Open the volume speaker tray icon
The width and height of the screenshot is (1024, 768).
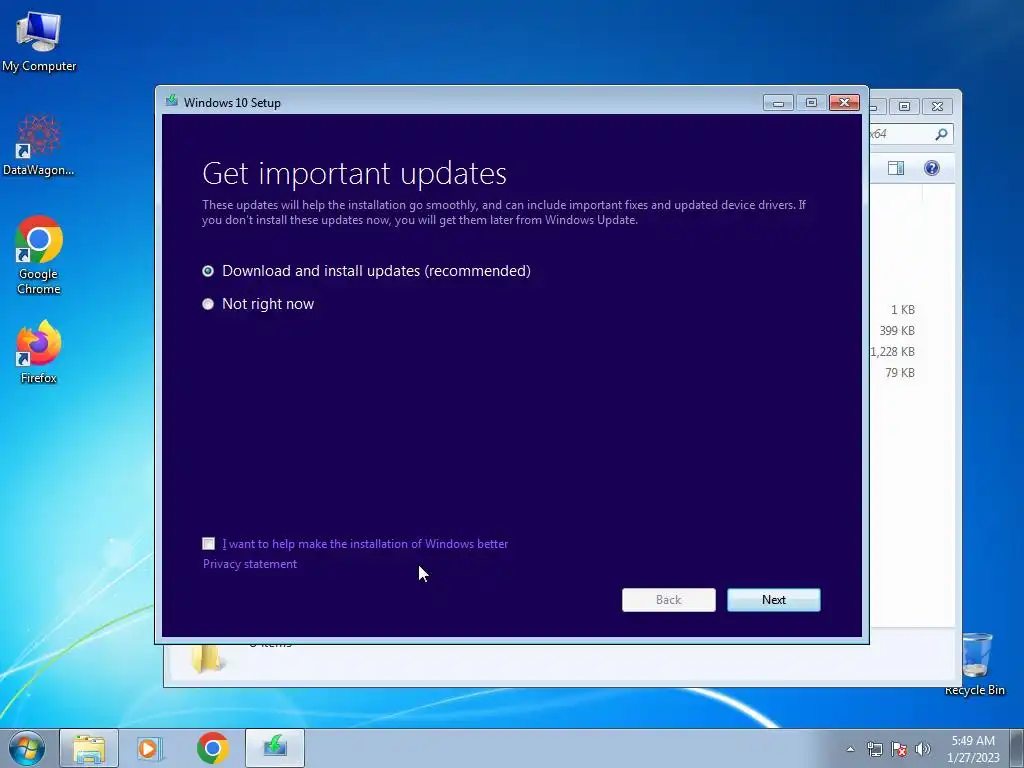(923, 749)
